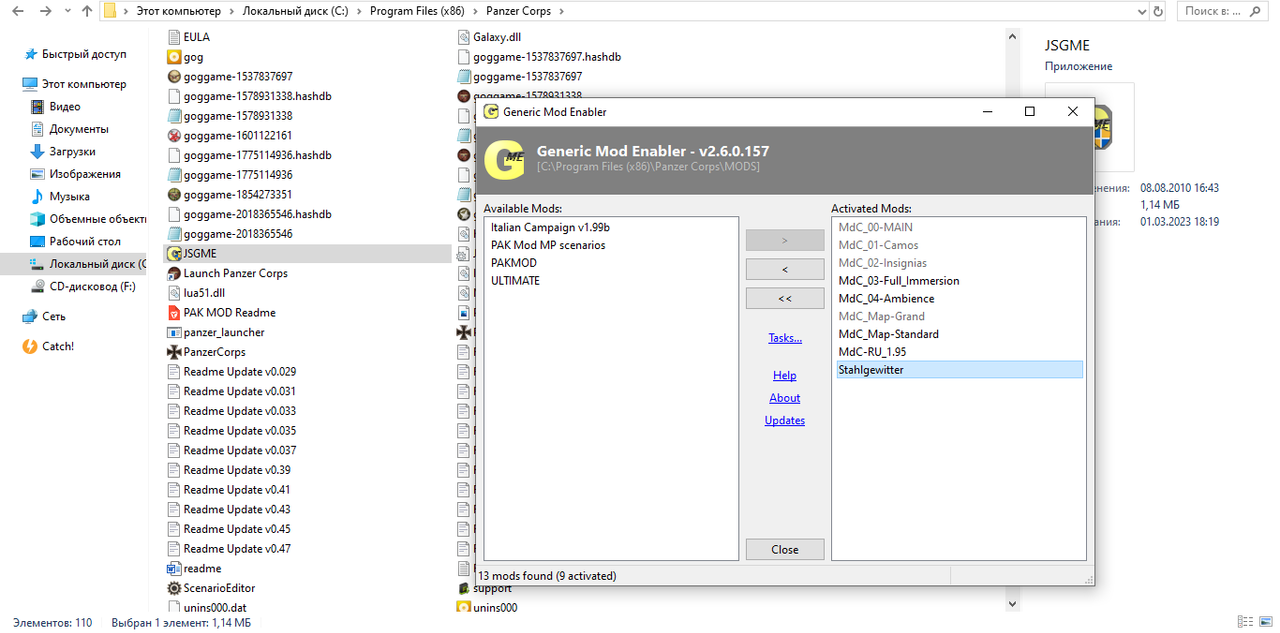
Task: Select the Galaxy.dll file icon
Action: (464, 37)
